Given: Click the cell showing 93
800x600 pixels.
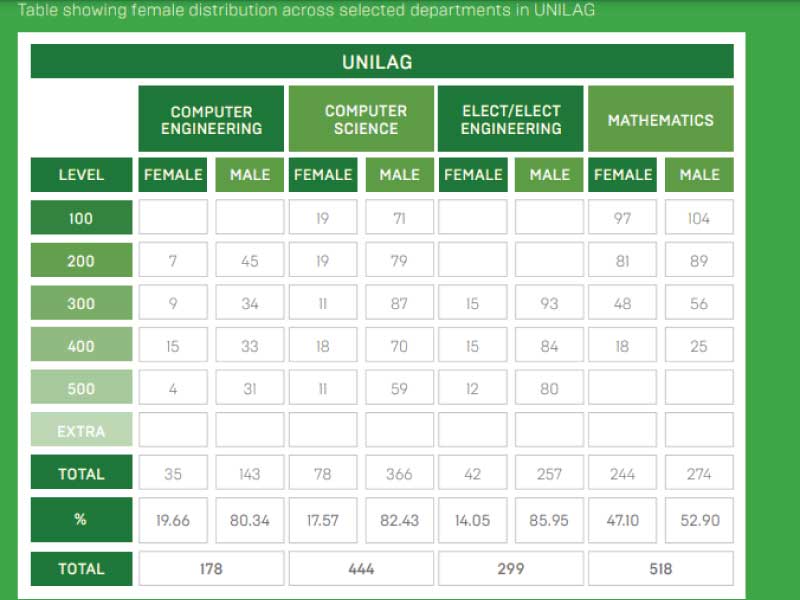Looking at the screenshot, I should click(x=549, y=303).
